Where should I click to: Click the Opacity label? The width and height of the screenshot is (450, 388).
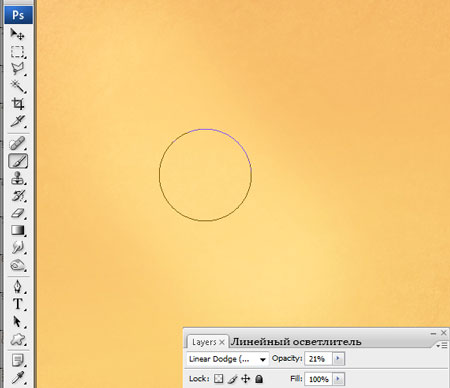[x=287, y=358]
